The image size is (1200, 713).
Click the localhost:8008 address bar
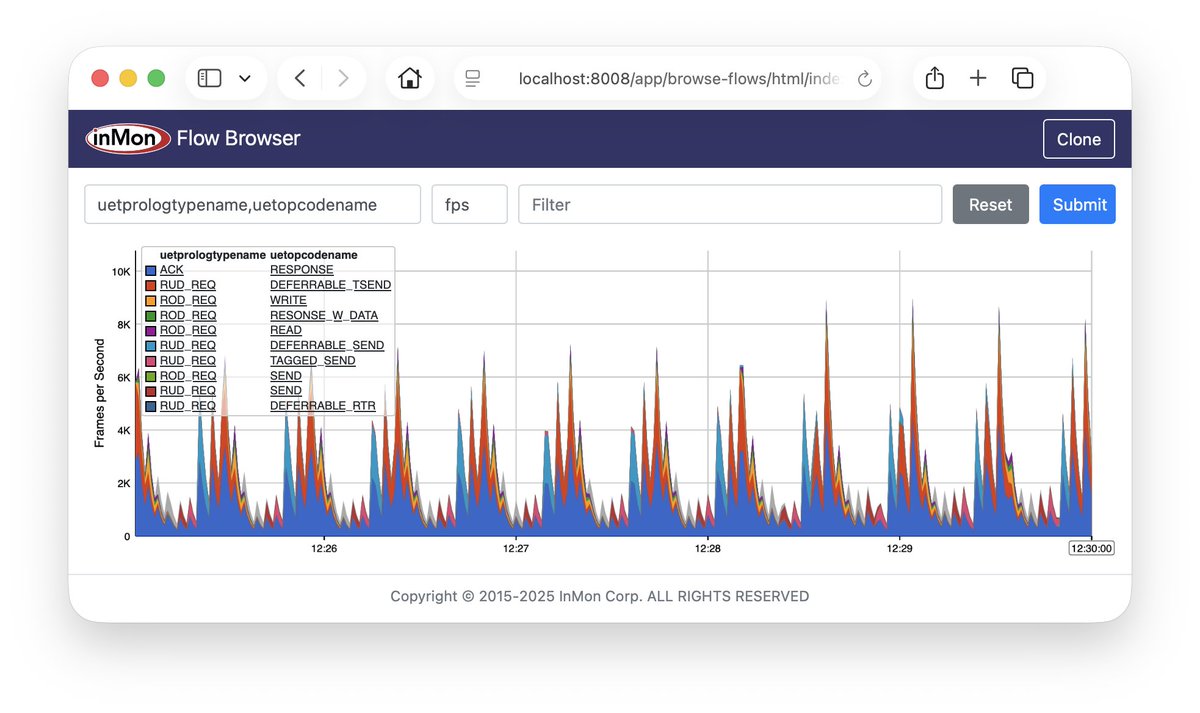668,78
